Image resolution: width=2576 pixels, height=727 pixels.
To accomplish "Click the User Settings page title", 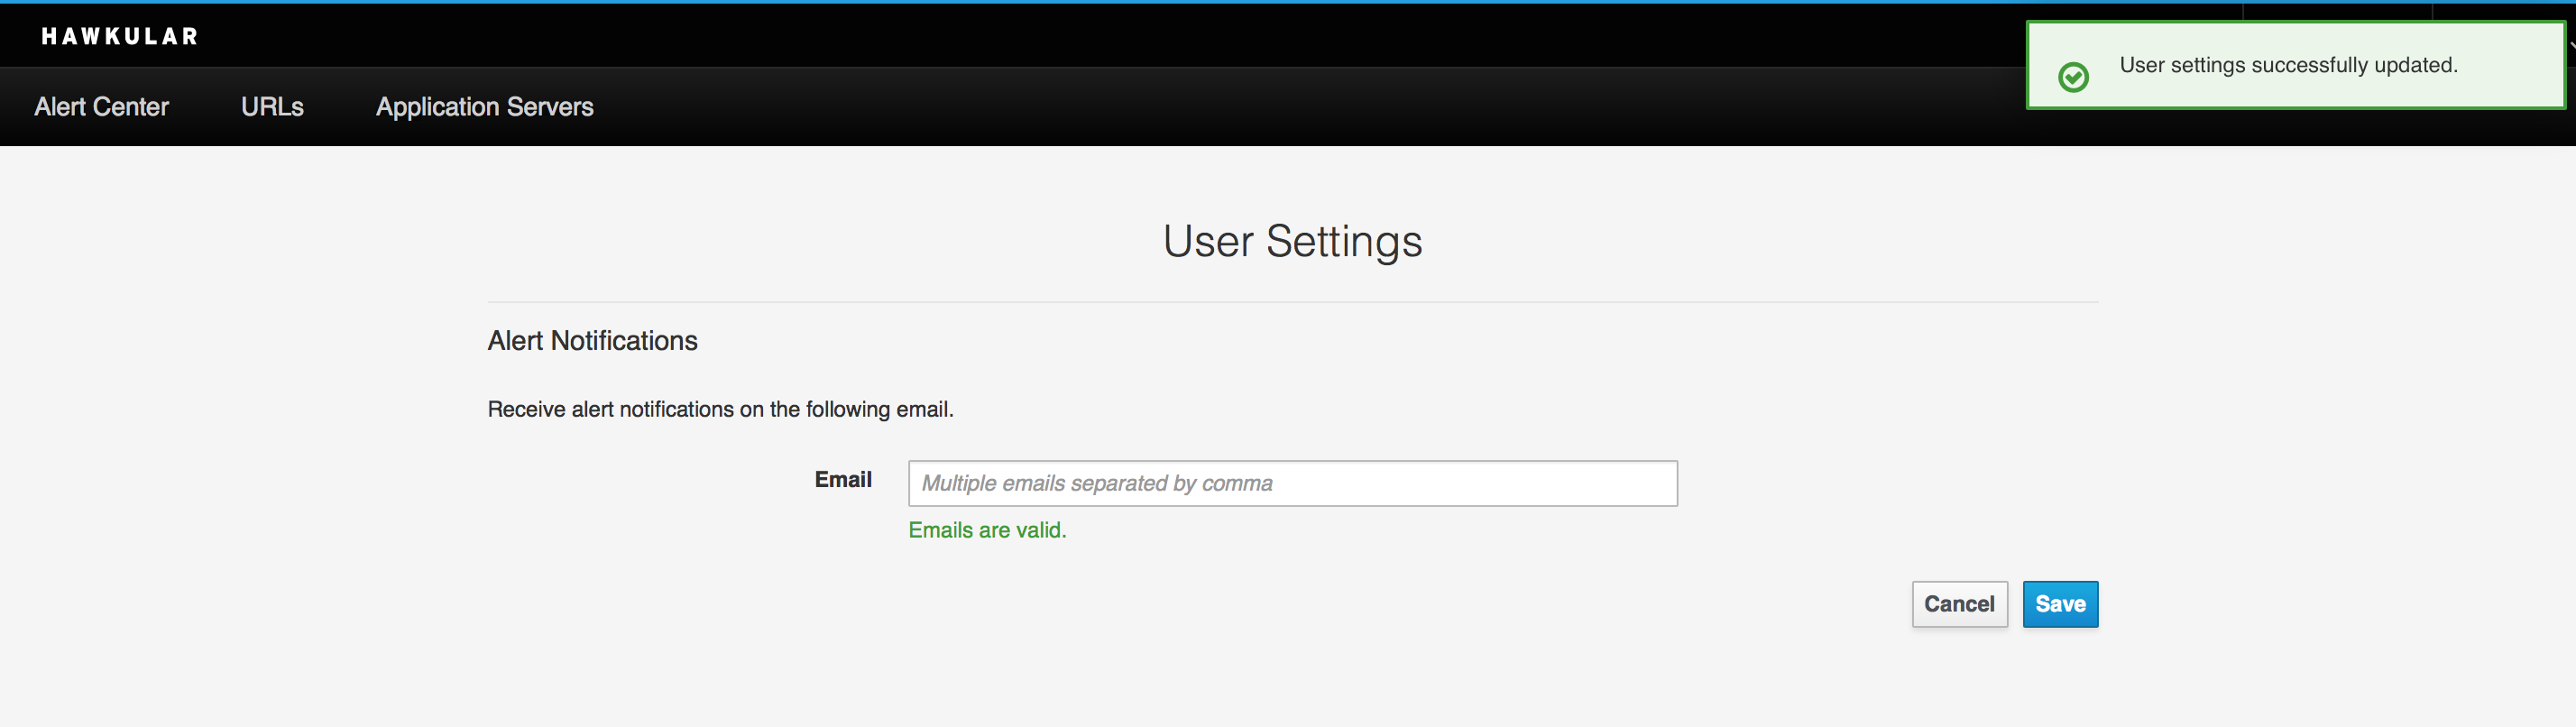I will pos(1292,241).
